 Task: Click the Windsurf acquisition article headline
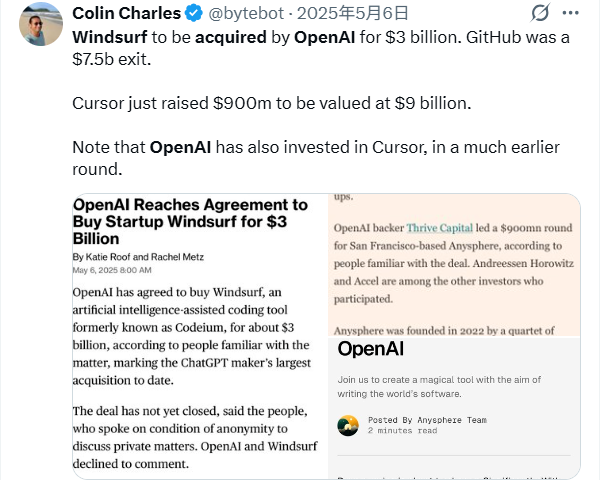click(190, 221)
